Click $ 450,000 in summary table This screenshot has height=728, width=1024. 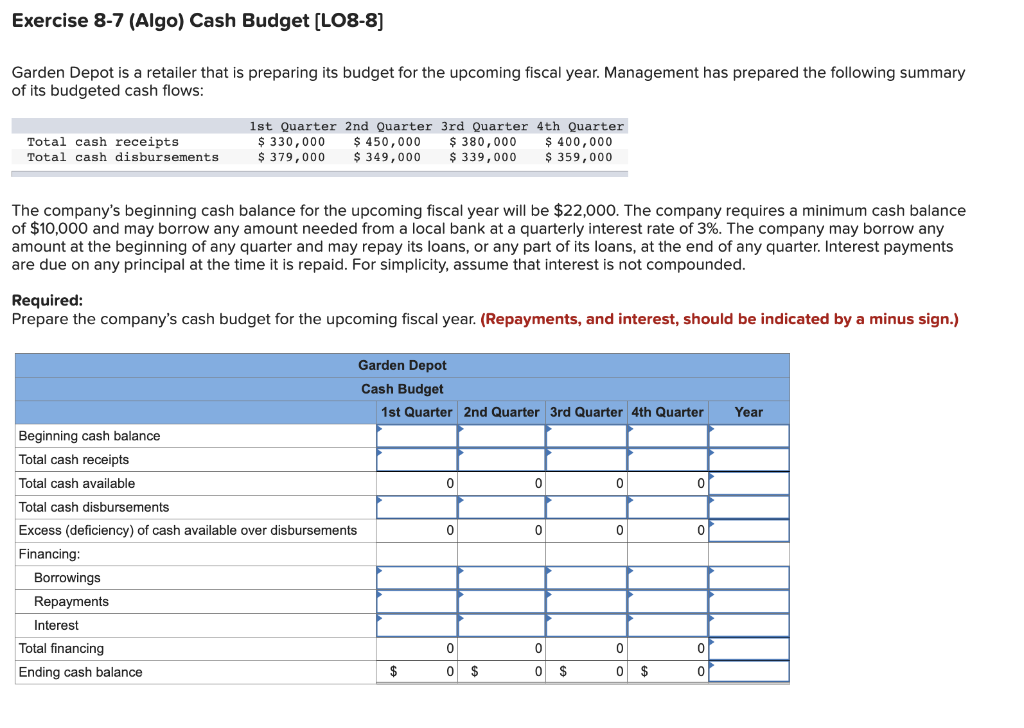(387, 142)
